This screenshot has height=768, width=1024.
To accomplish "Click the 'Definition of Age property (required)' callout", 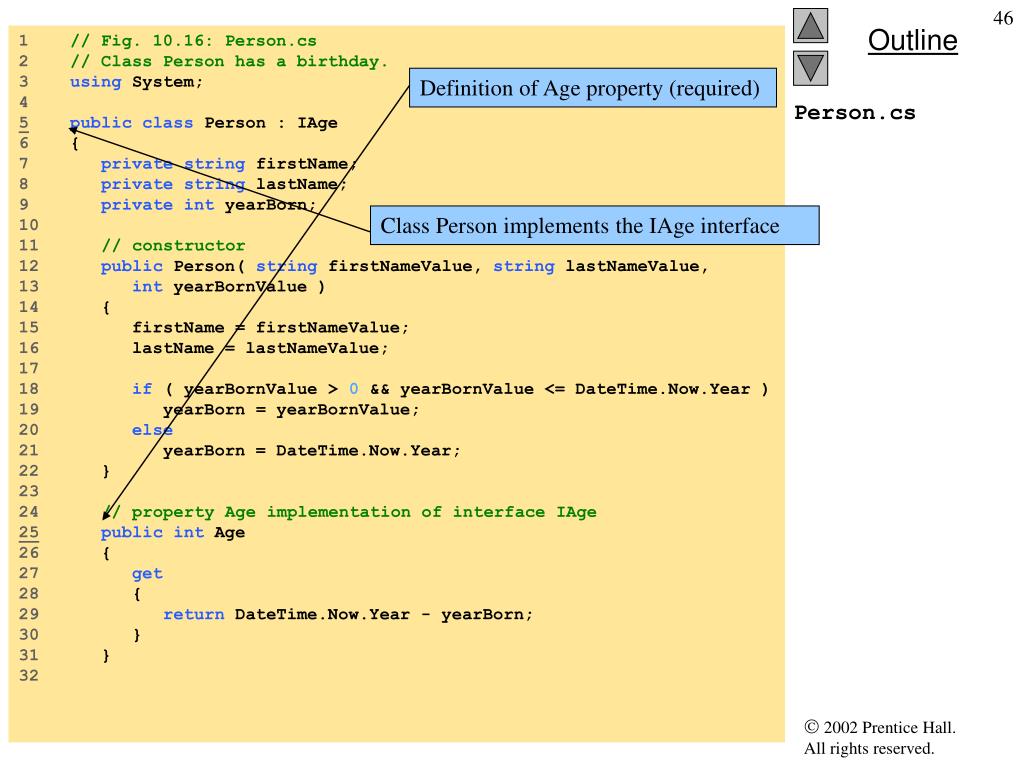I will click(x=593, y=88).
